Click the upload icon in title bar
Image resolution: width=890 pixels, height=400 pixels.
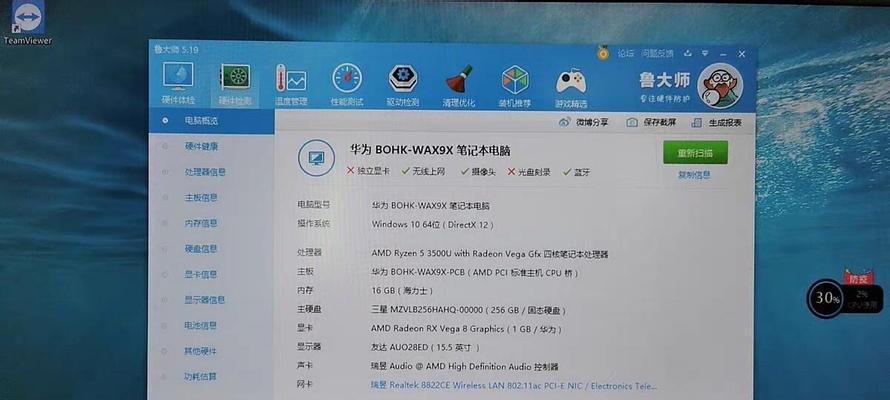[688, 54]
